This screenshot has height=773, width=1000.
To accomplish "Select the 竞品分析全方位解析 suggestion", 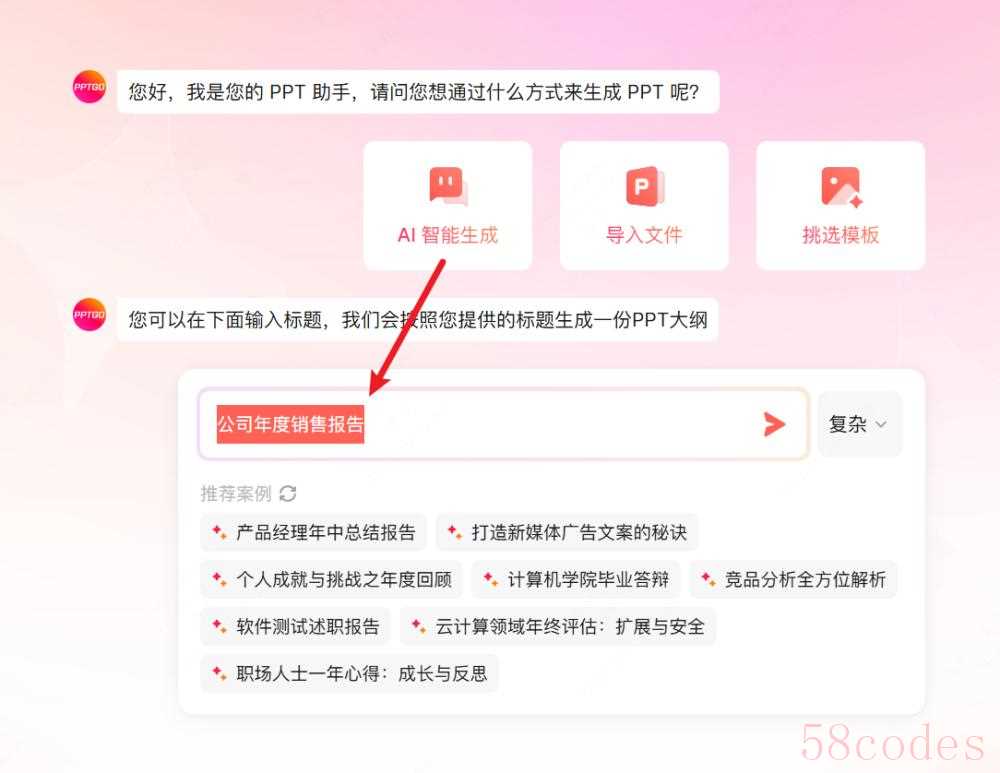I will click(x=793, y=580).
